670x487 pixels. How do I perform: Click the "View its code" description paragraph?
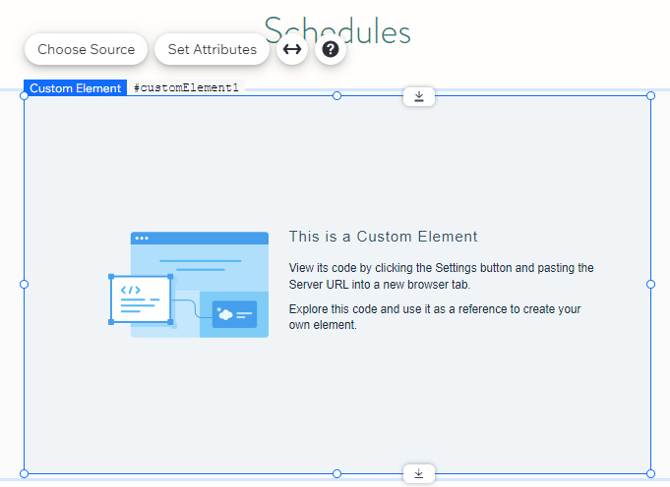441,276
